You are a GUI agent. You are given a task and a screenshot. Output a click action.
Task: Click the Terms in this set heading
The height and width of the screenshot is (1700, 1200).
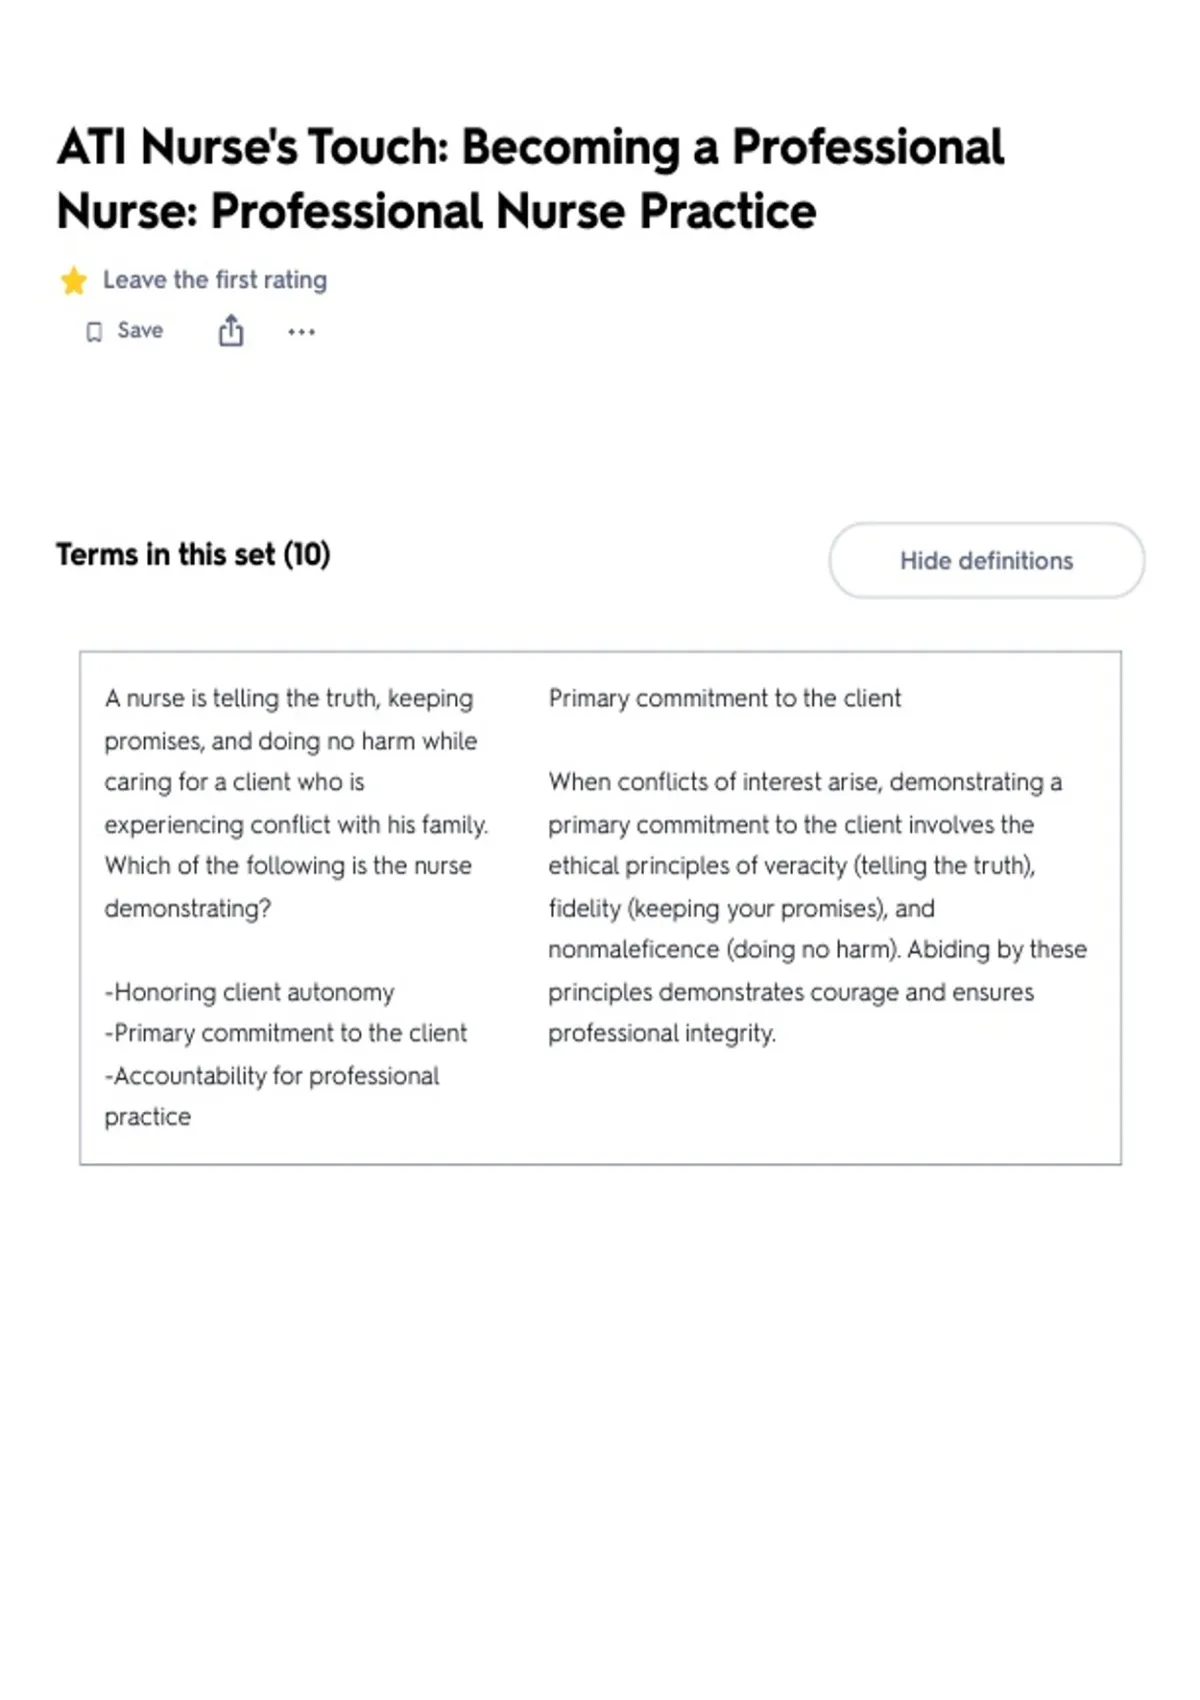(193, 554)
